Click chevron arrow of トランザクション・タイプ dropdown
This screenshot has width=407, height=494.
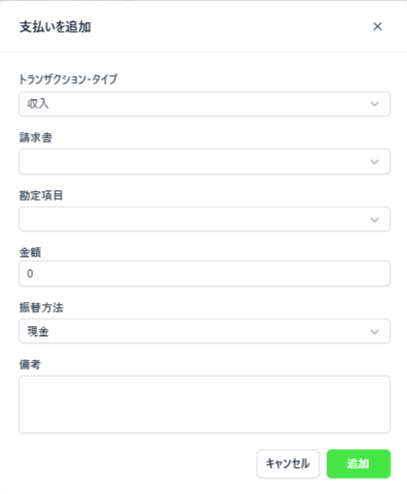click(375, 104)
